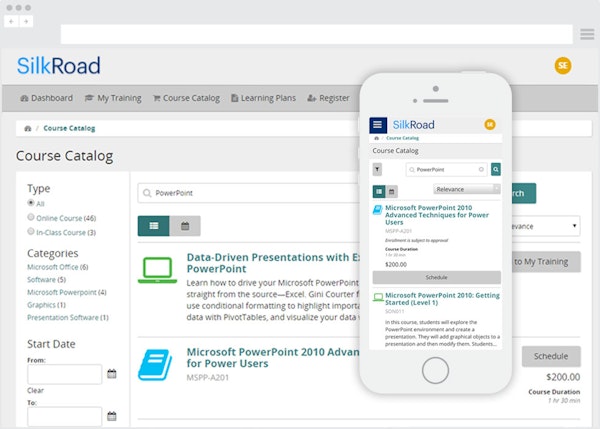Viewport: 600px width, 429px height.
Task: Open the hamburger menu in the phone app
Action: tap(378, 125)
